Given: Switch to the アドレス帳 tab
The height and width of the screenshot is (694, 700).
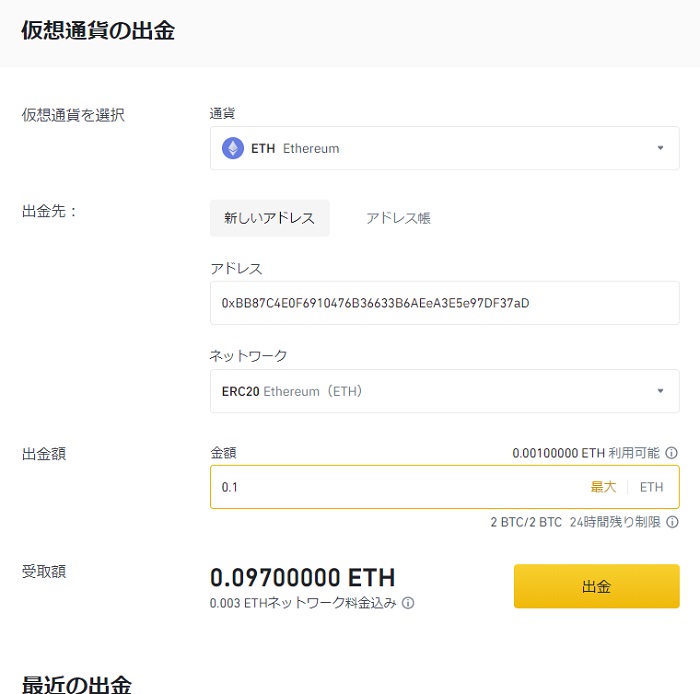Looking at the screenshot, I should (x=398, y=218).
